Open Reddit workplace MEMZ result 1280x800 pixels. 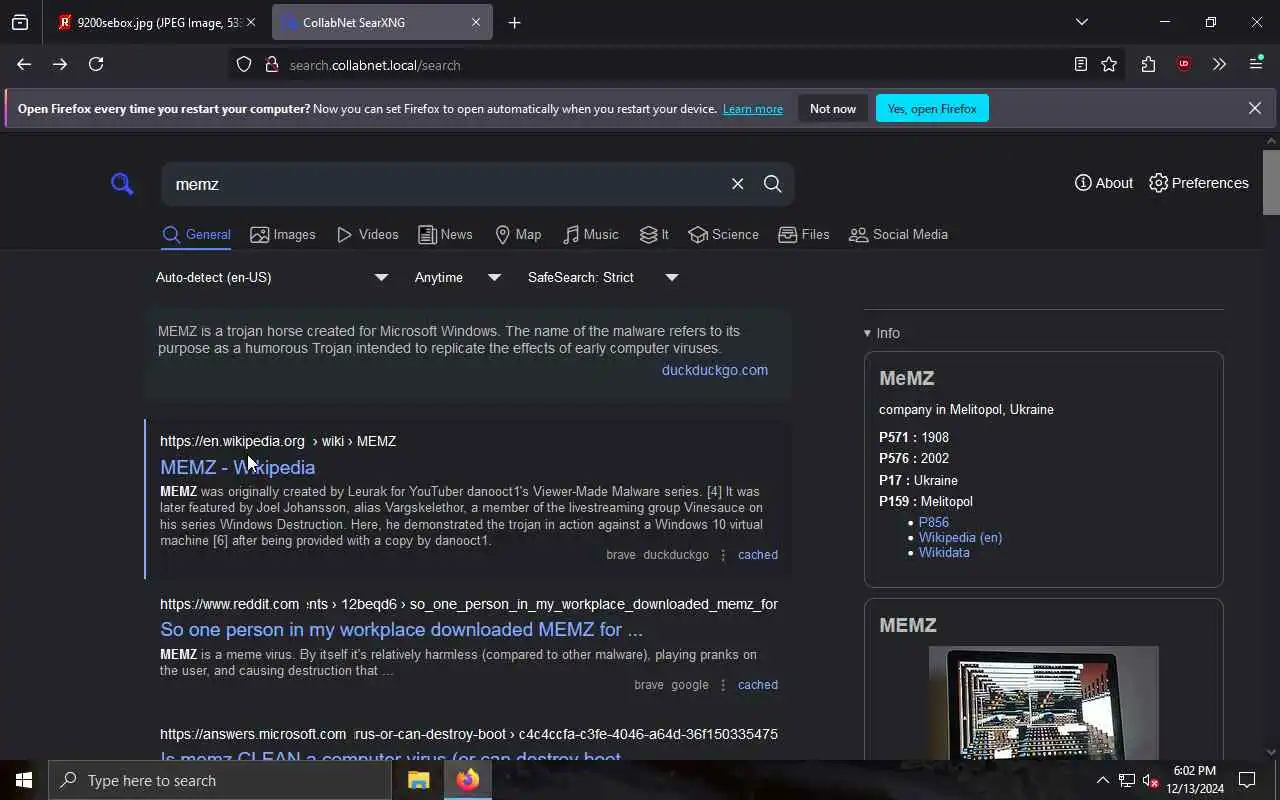pos(401,629)
